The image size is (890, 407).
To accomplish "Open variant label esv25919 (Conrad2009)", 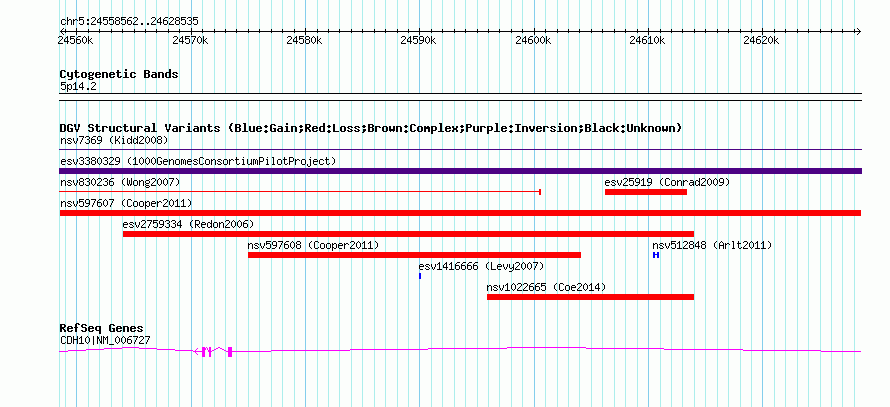I will pyautogui.click(x=667, y=182).
